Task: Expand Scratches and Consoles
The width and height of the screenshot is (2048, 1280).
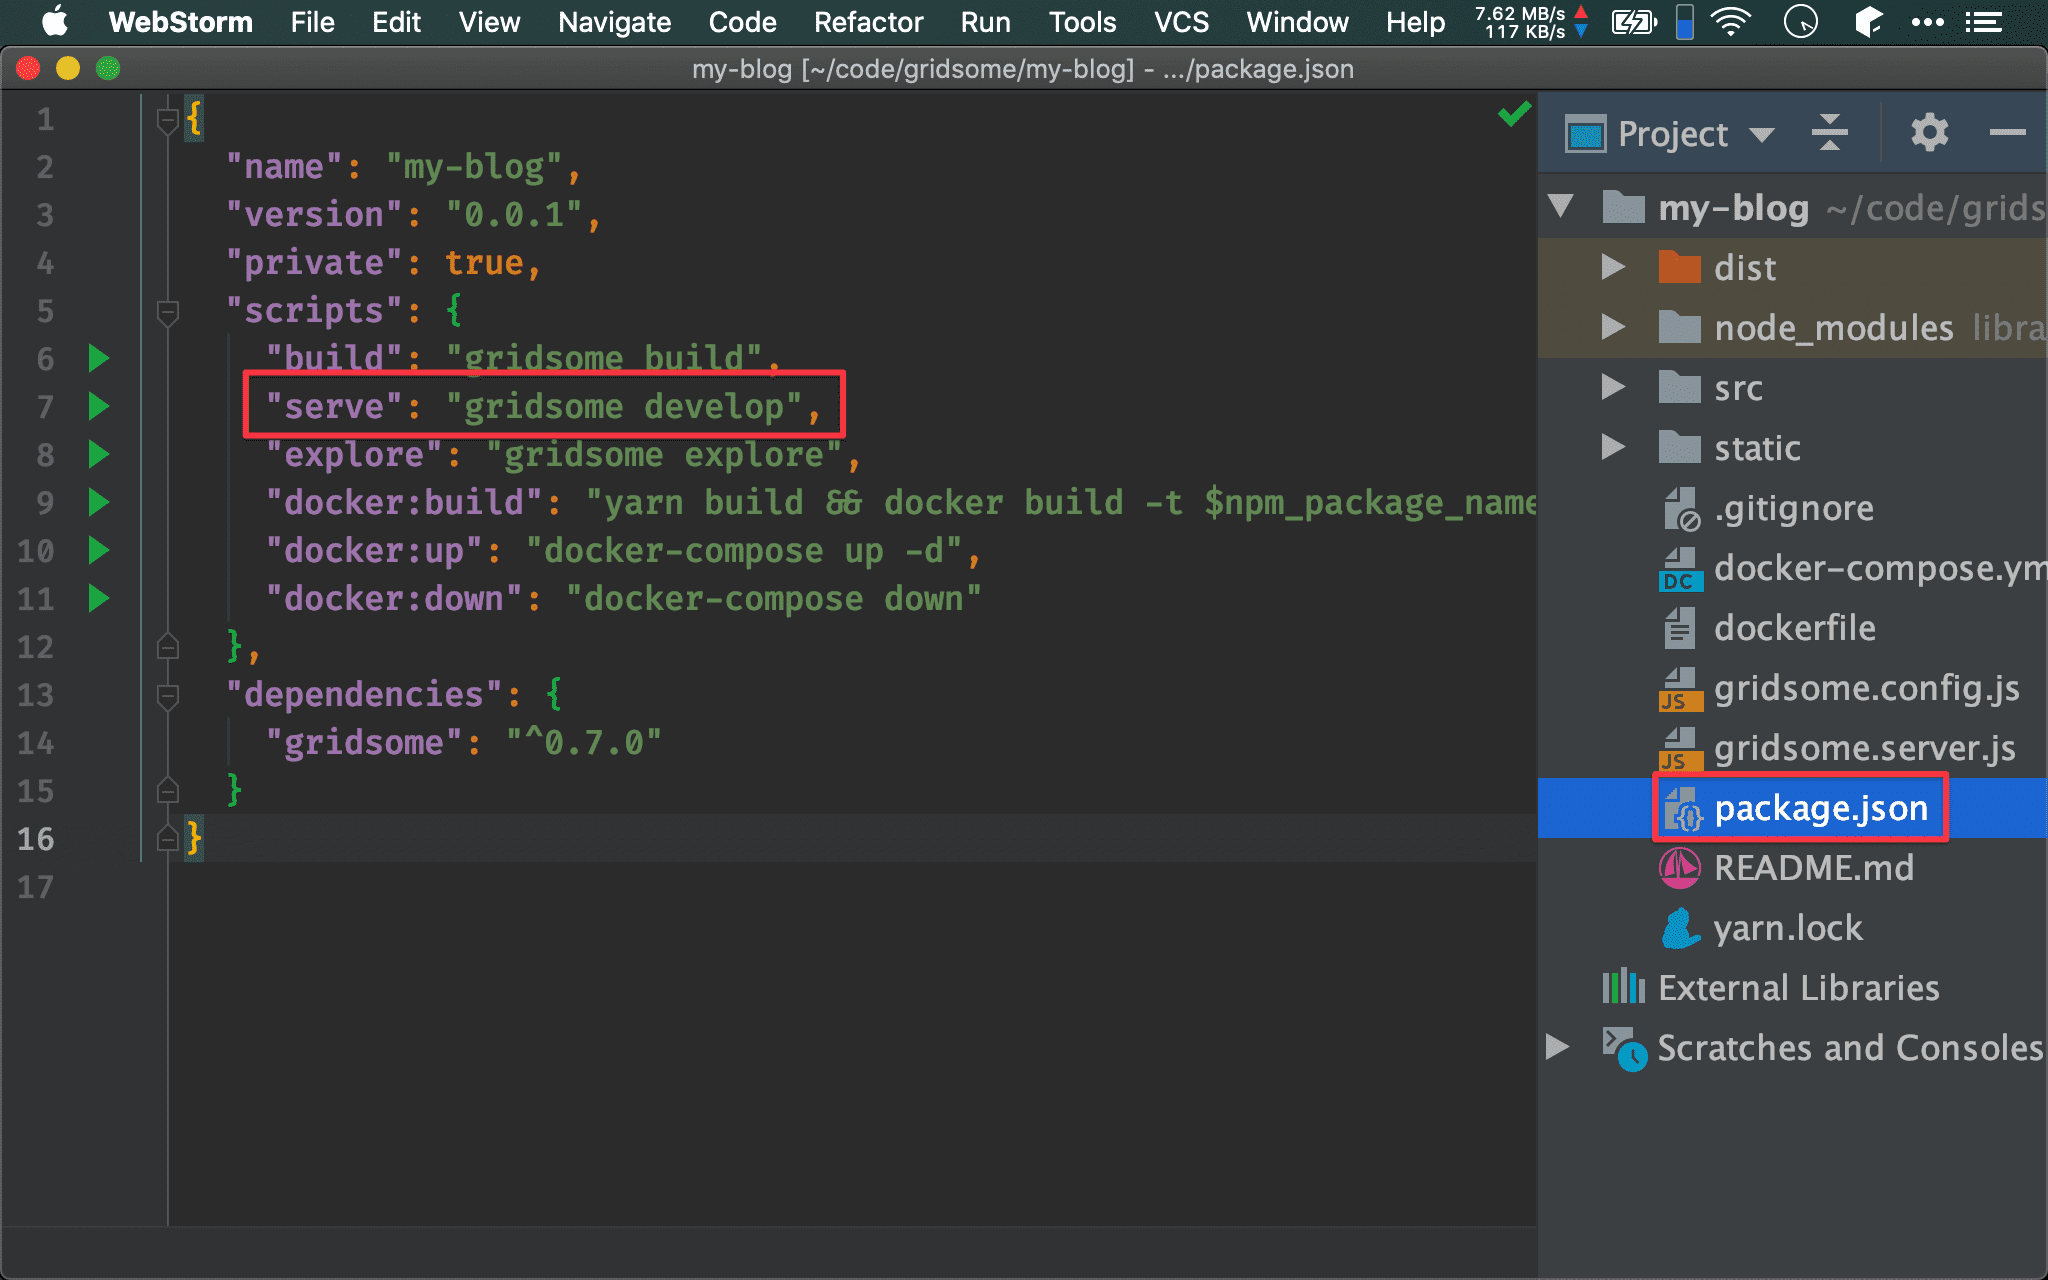Action: pos(1558,1046)
